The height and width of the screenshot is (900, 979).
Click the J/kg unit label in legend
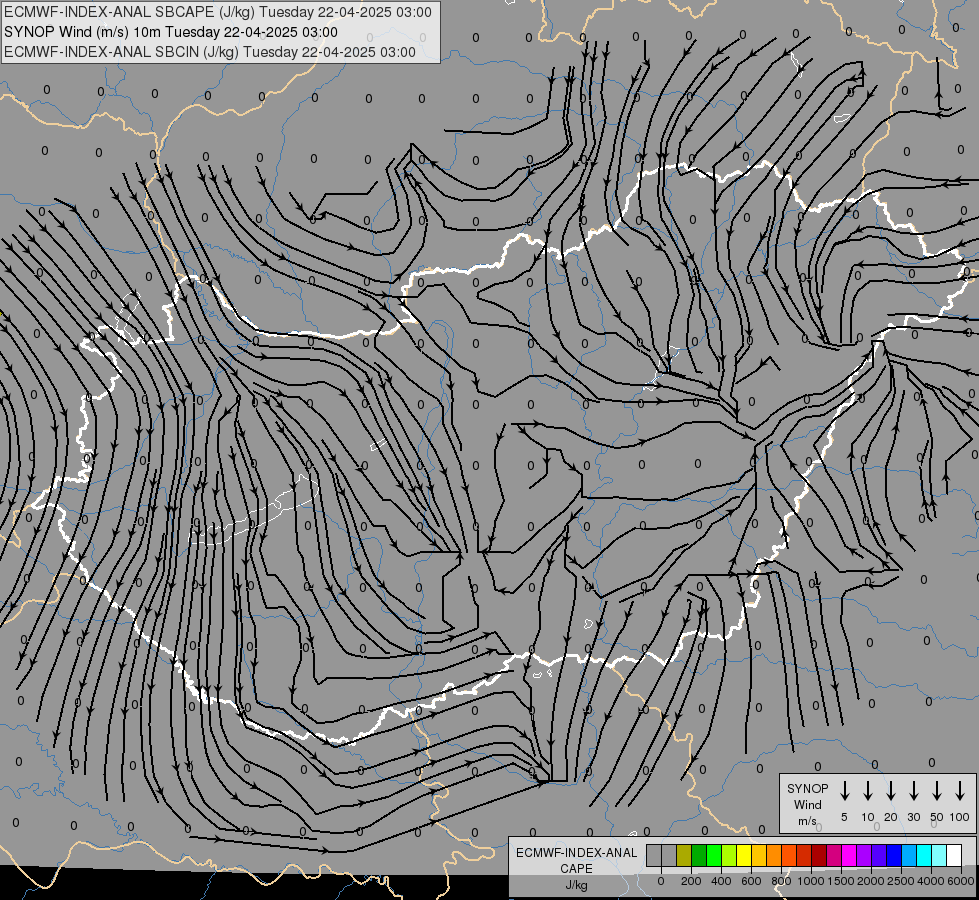[x=576, y=885]
